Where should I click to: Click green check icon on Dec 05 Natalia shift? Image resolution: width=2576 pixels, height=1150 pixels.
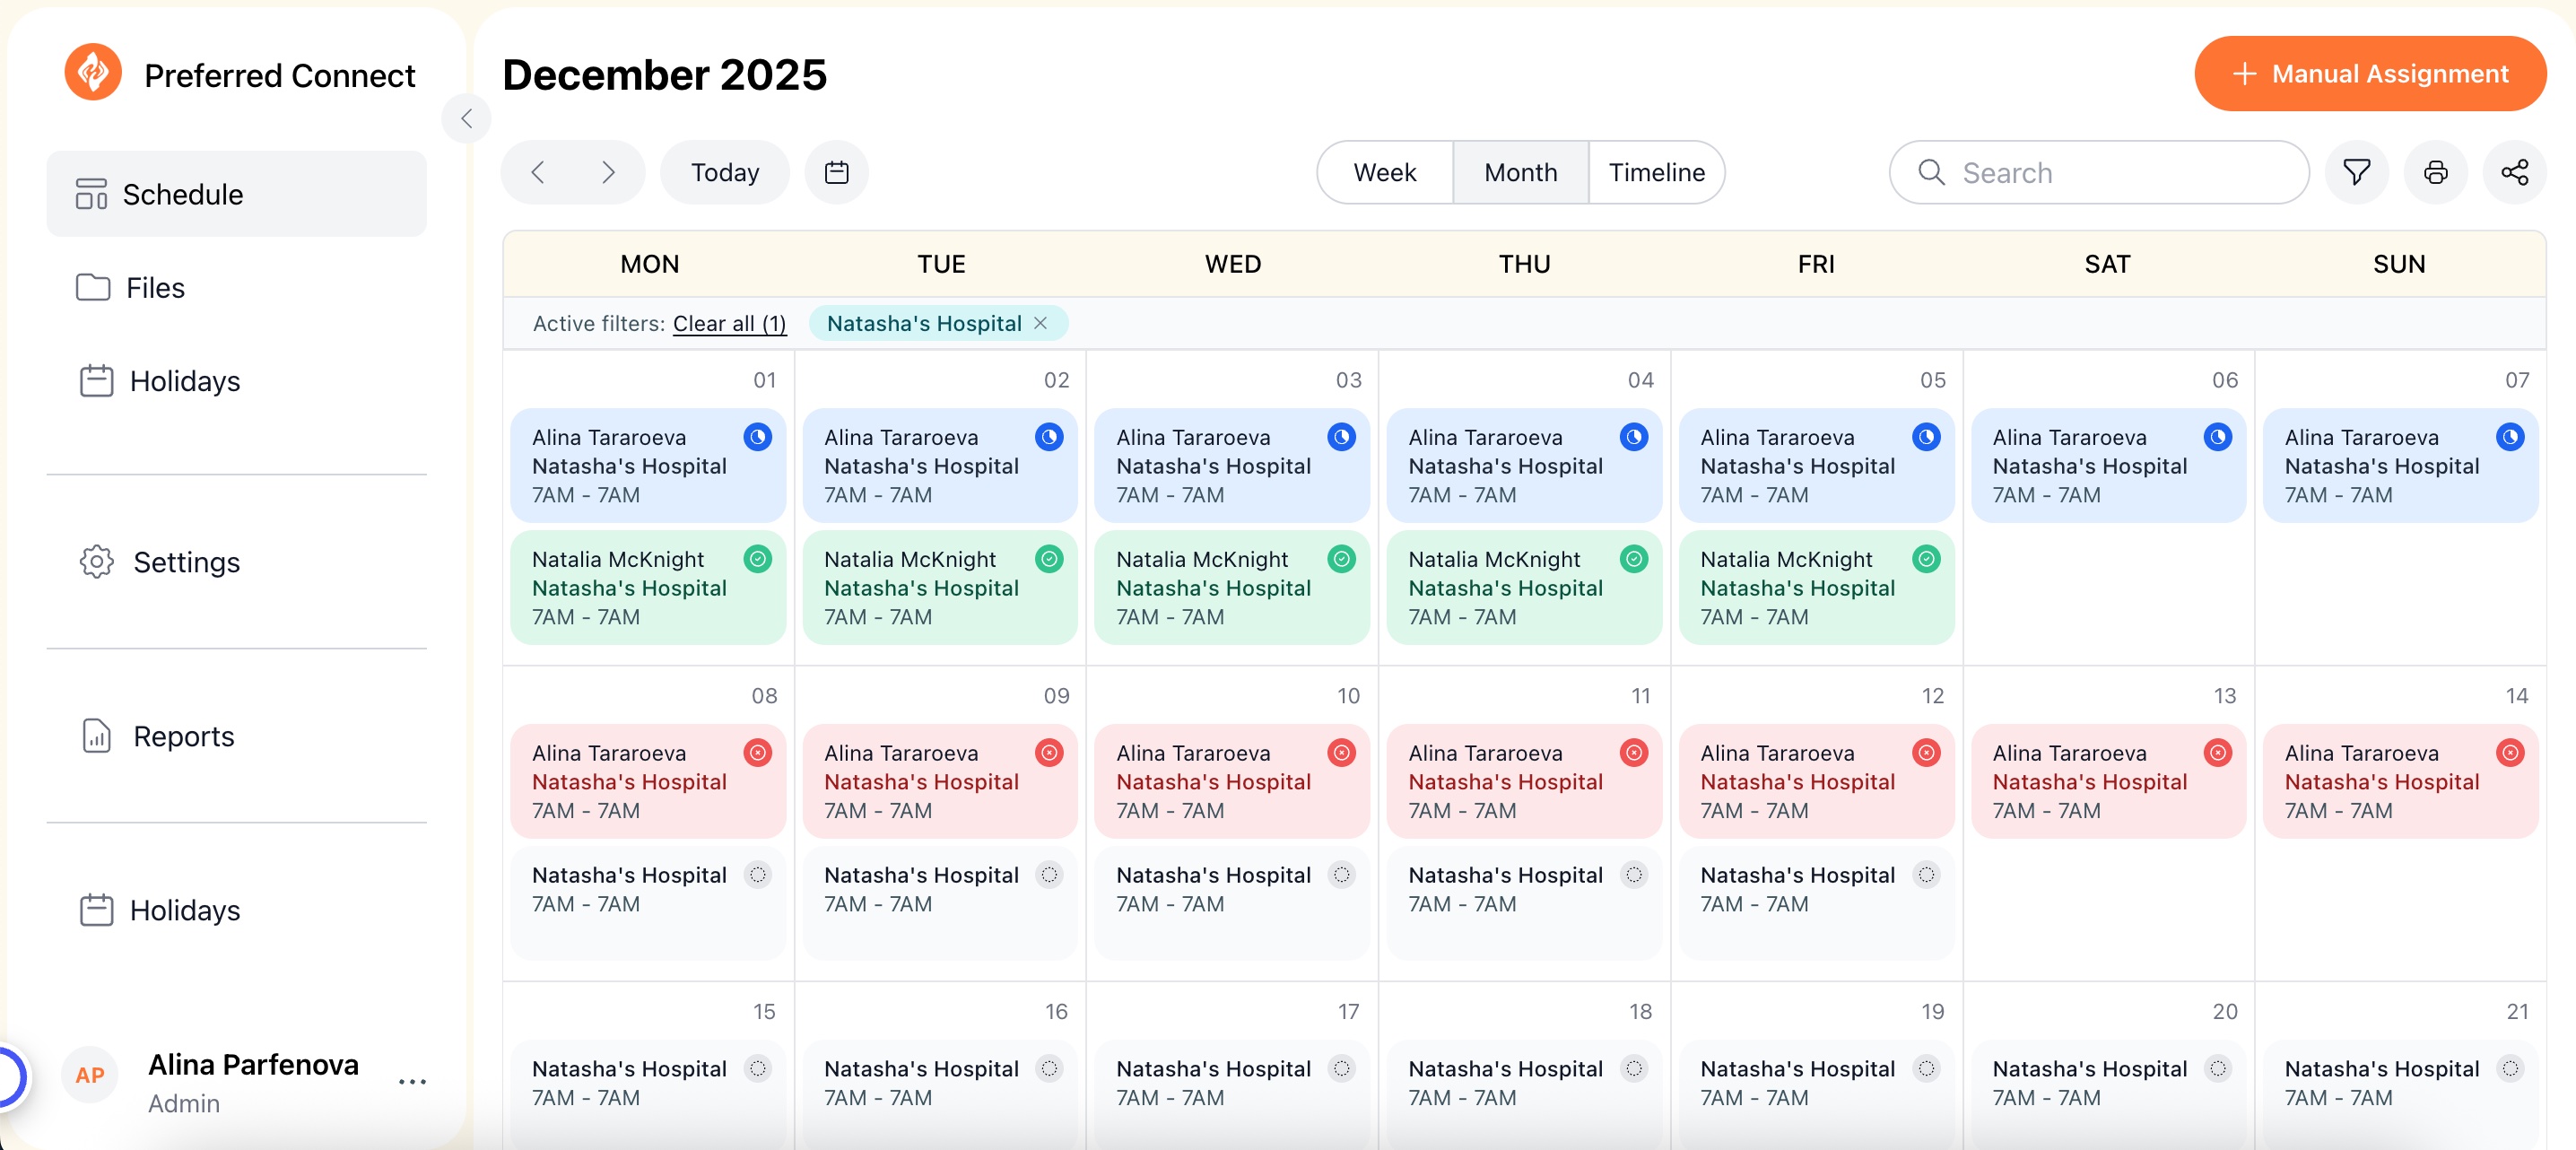click(x=1926, y=559)
